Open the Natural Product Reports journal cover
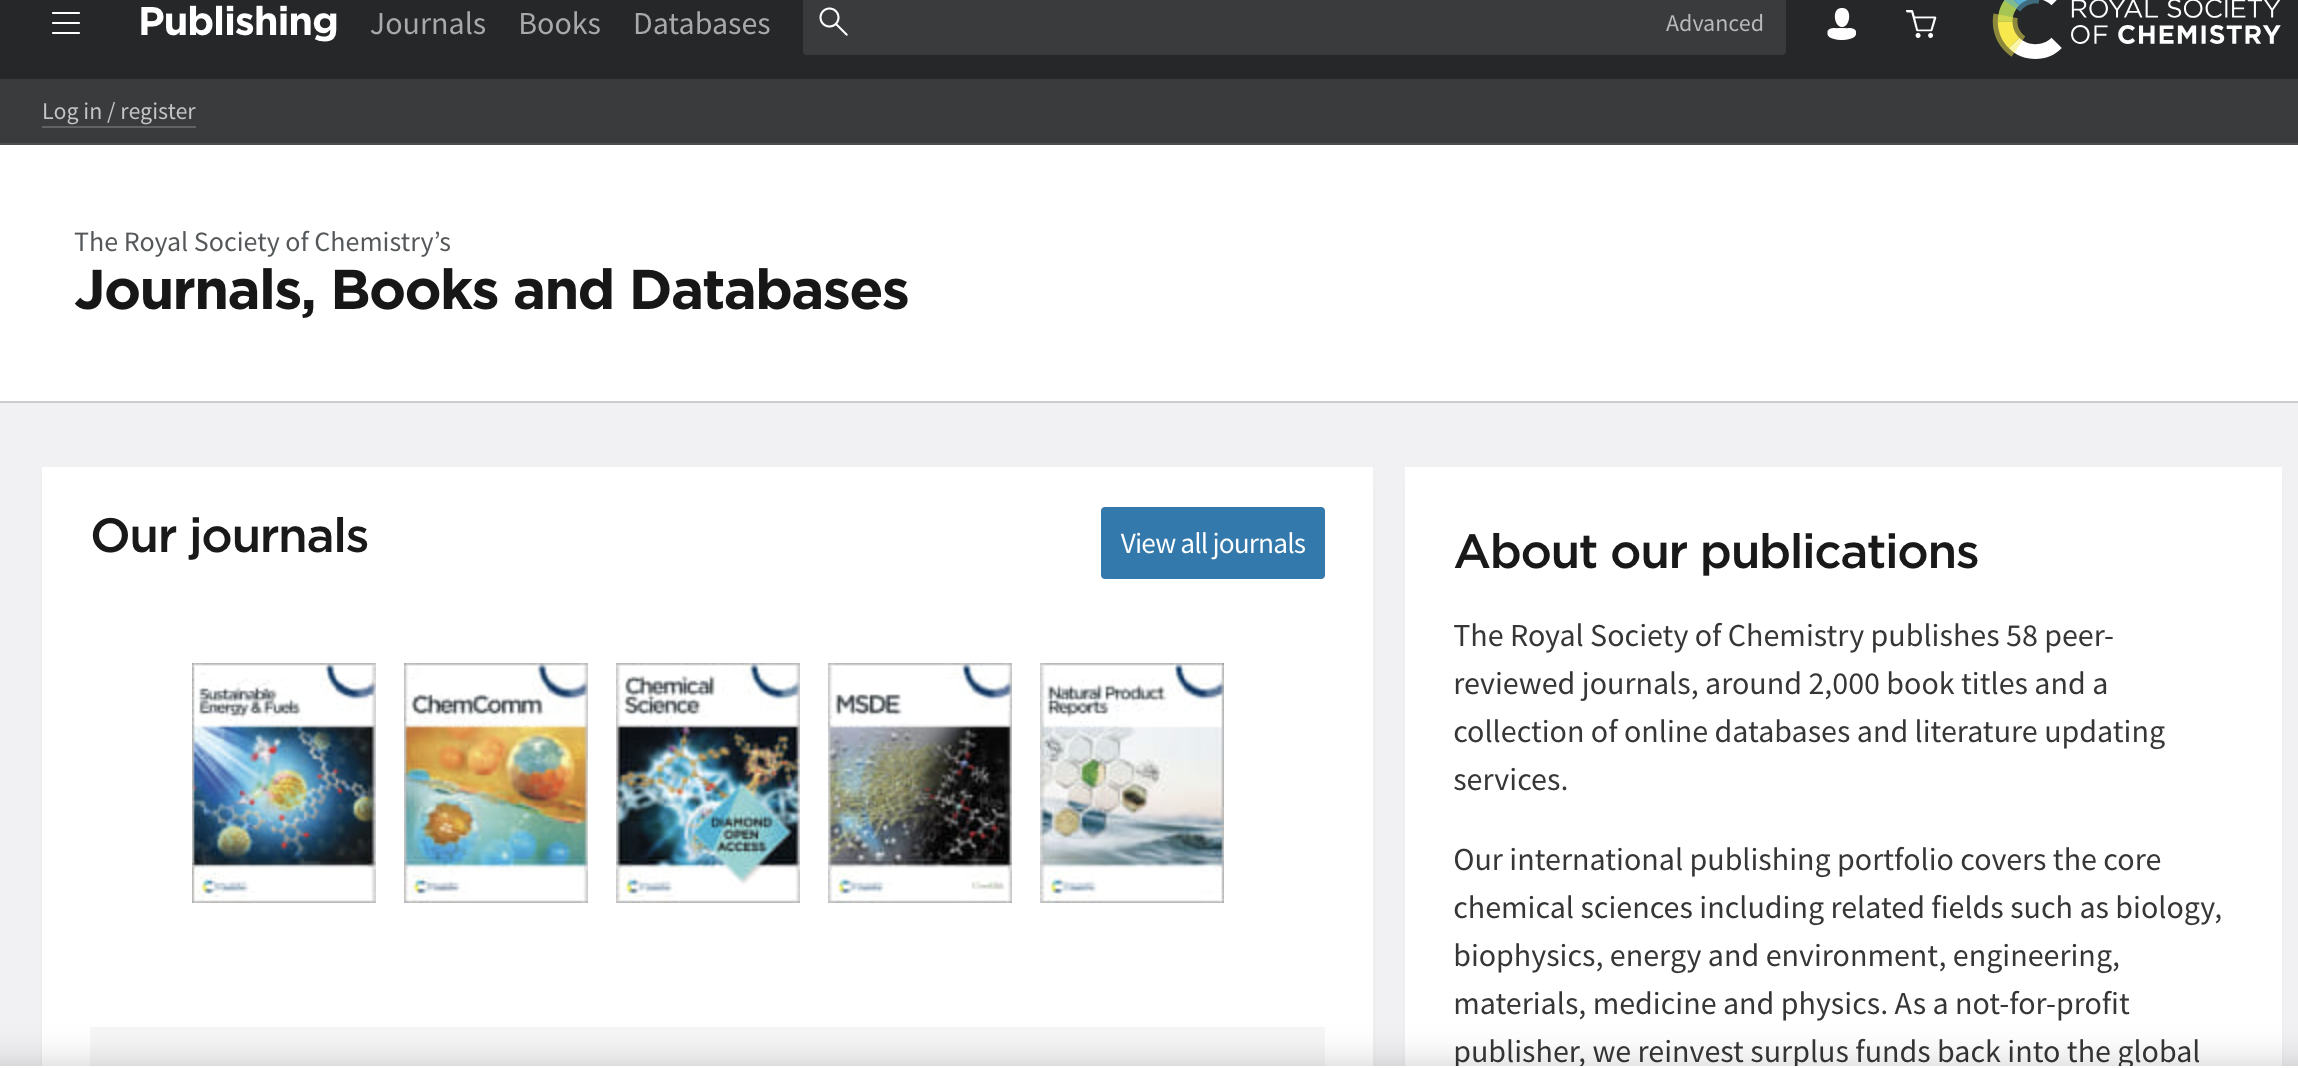Image resolution: width=2298 pixels, height=1068 pixels. point(1132,783)
